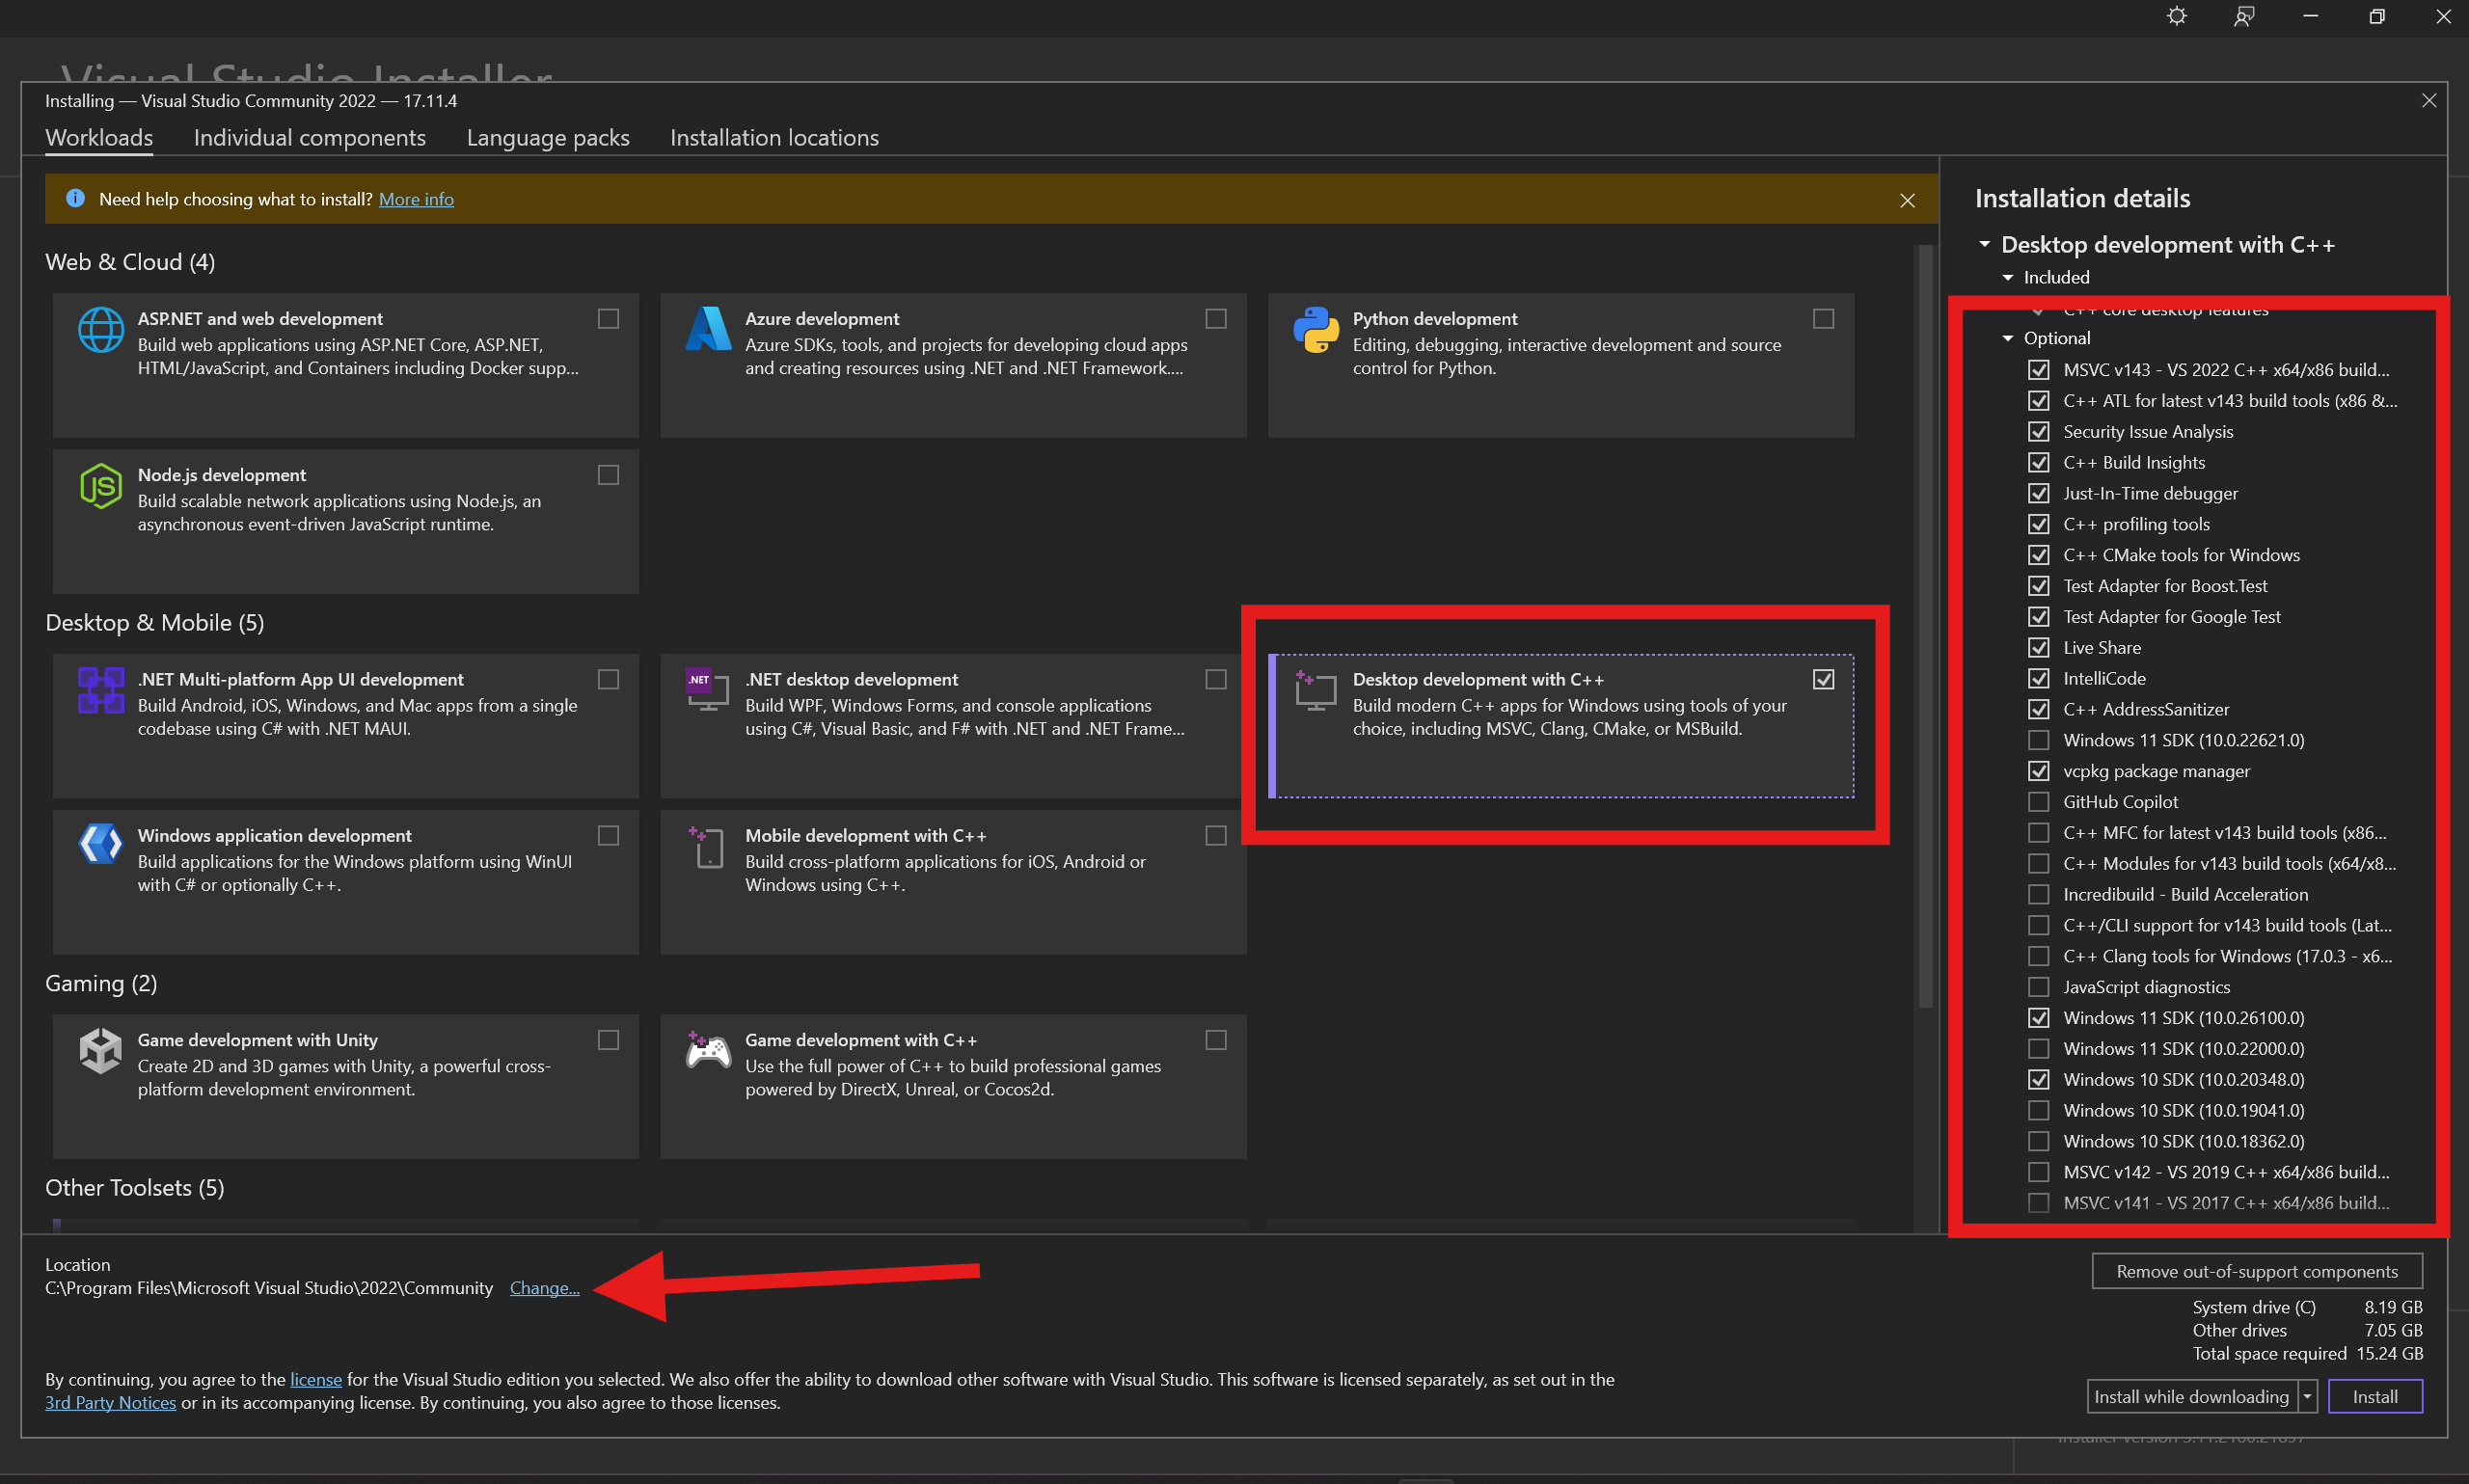
Task: Click the Desktop & Mobile (5) heading
Action: point(155,622)
